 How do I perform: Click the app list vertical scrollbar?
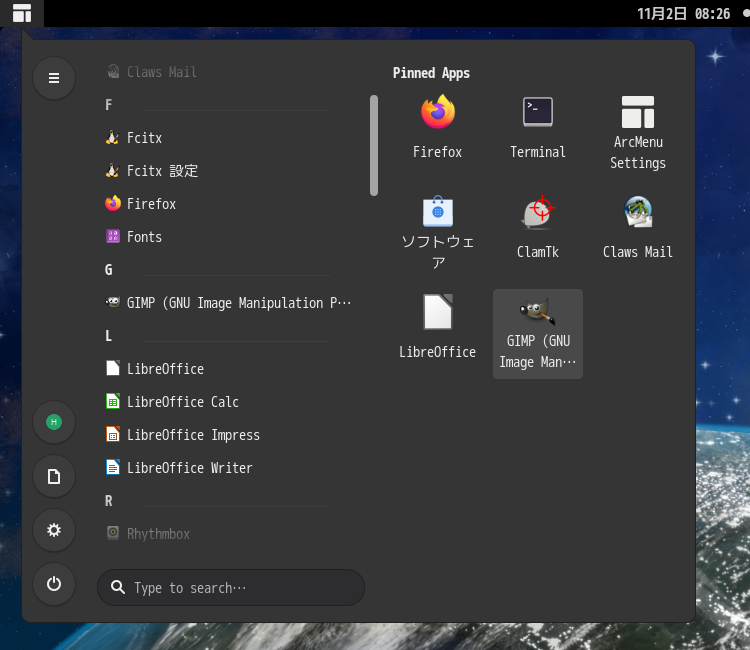click(374, 145)
